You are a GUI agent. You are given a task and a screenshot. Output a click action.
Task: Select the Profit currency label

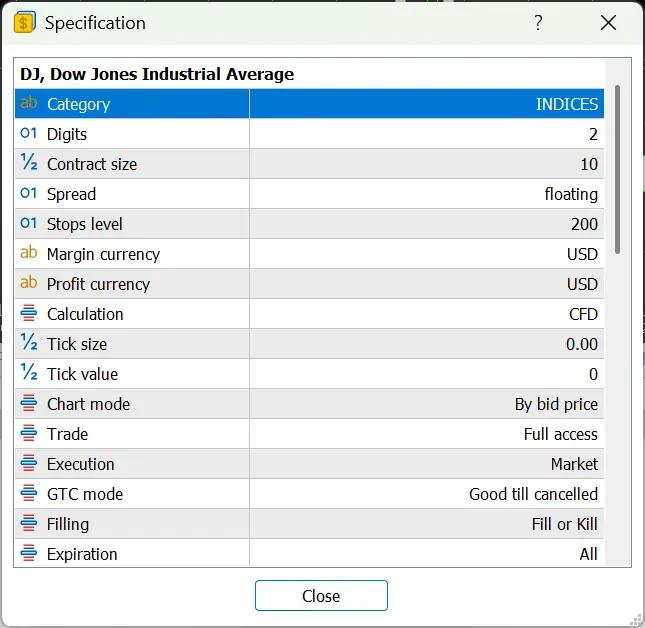[98, 285]
